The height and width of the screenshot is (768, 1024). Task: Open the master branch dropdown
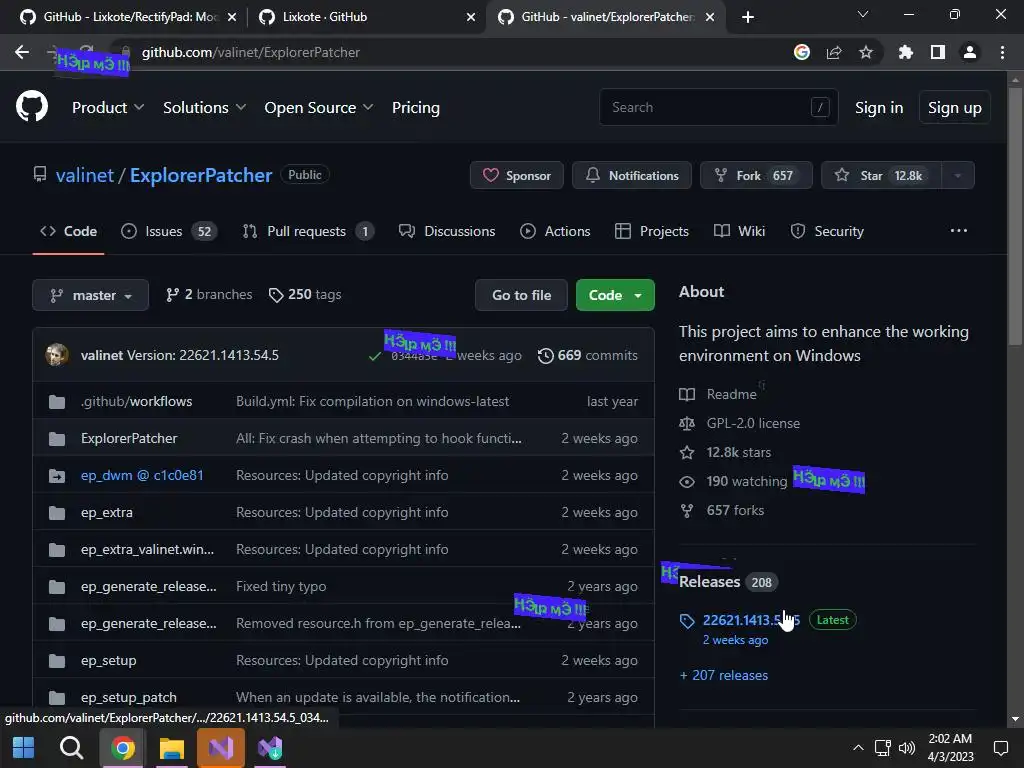(90, 295)
